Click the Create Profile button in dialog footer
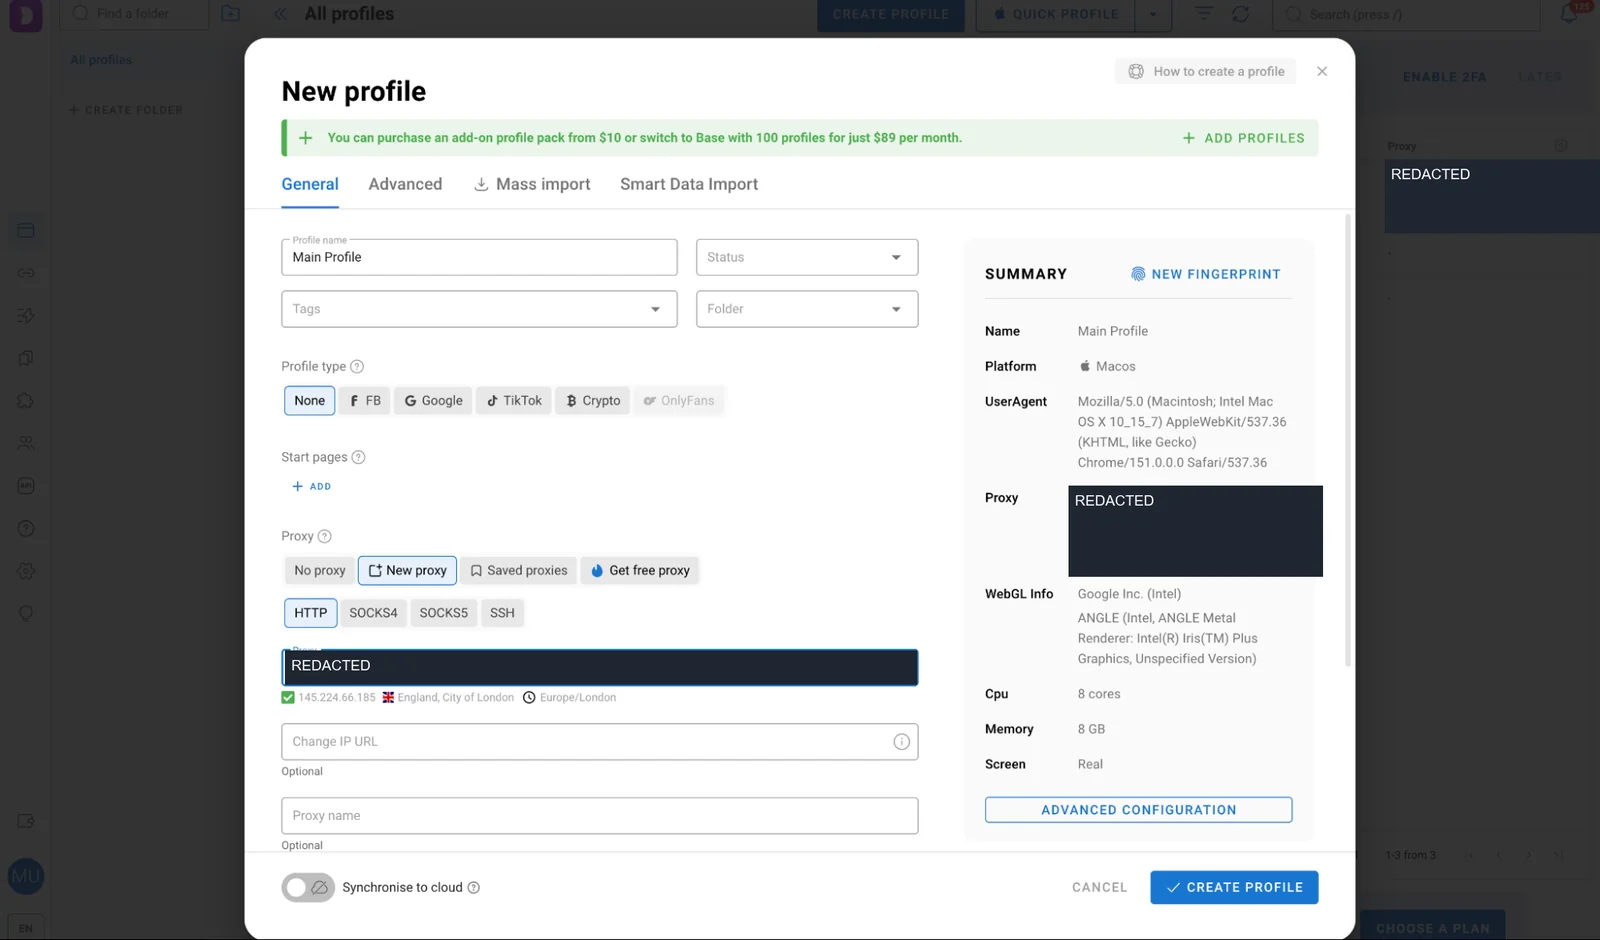This screenshot has height=940, width=1600. point(1234,888)
